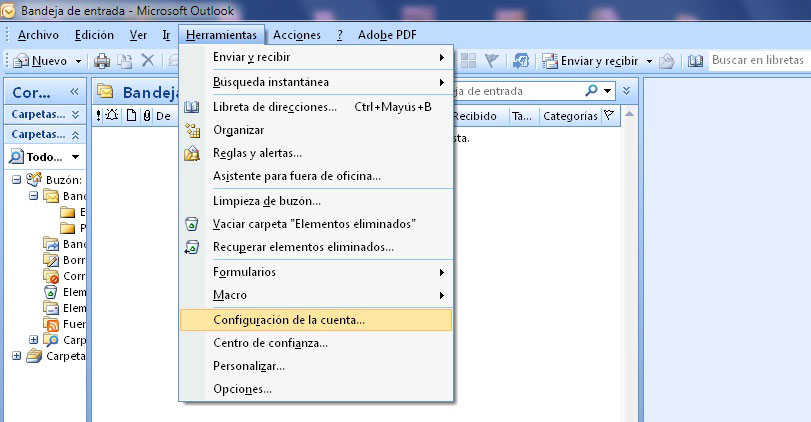
Task: Open the Macro submenu
Action: pos(316,295)
